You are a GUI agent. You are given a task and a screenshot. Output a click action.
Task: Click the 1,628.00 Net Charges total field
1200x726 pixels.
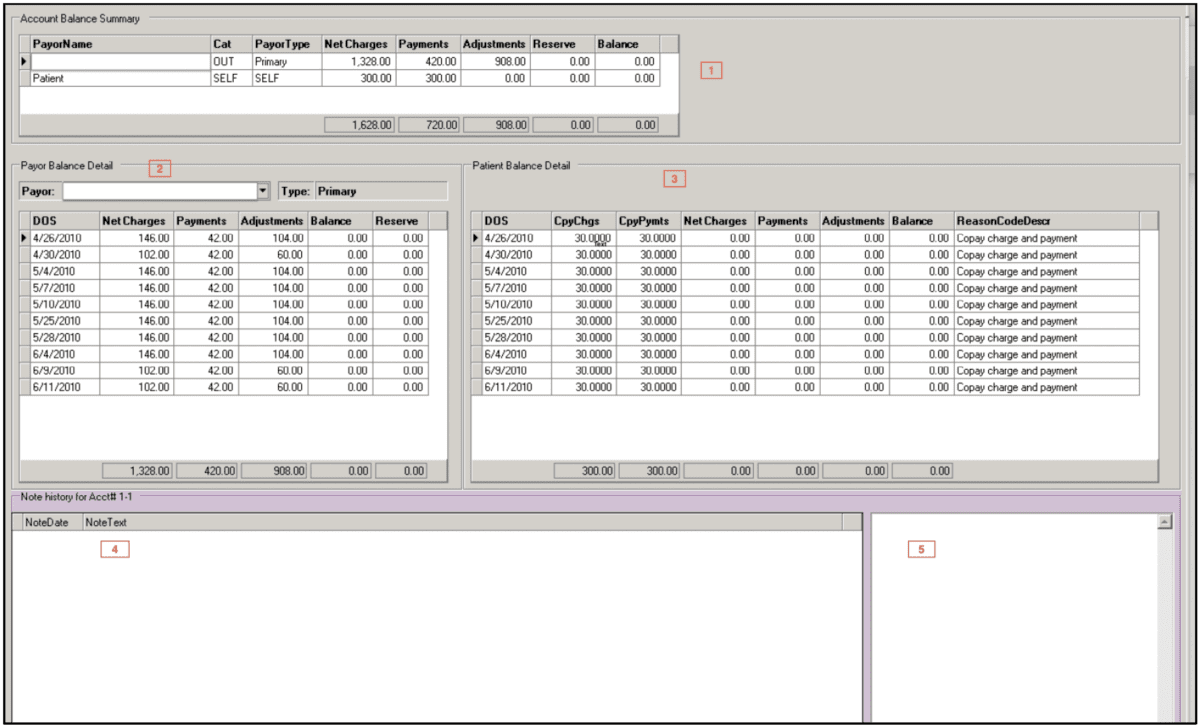[361, 124]
